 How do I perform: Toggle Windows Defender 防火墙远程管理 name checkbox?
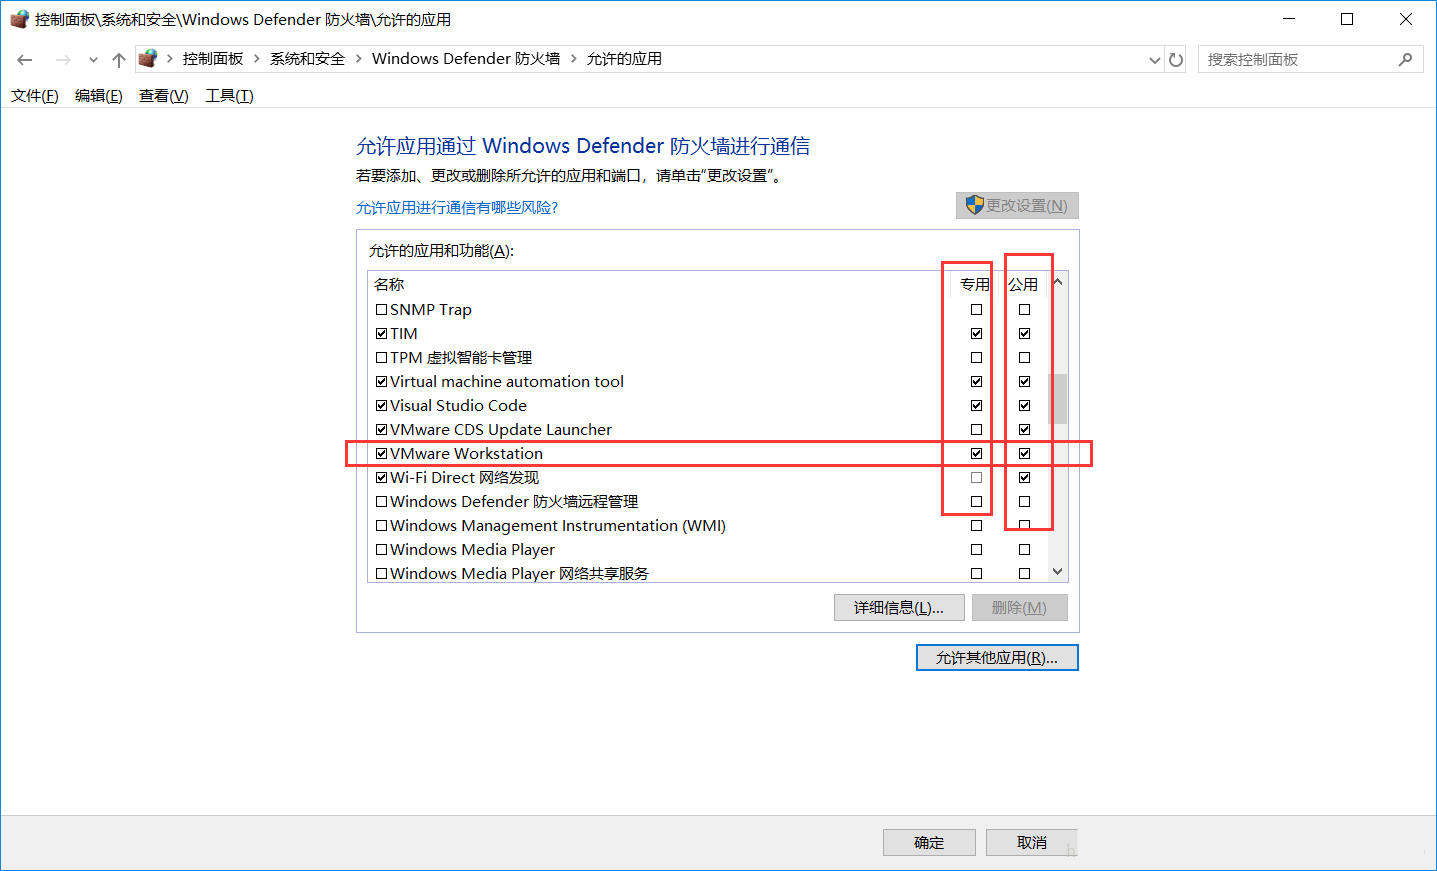pyautogui.click(x=381, y=502)
